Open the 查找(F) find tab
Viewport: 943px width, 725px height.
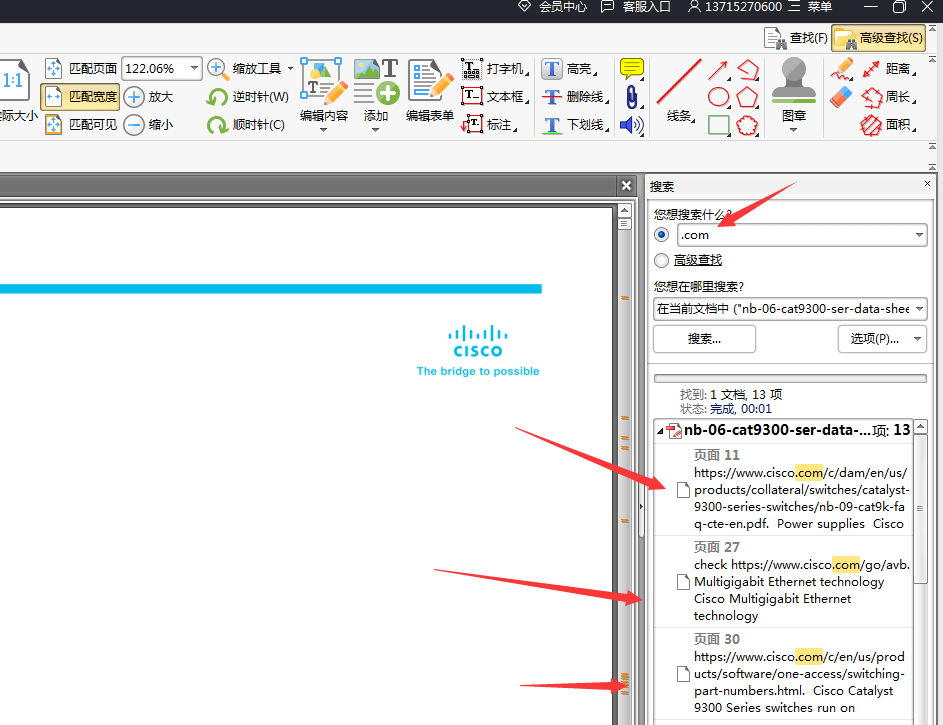[796, 38]
